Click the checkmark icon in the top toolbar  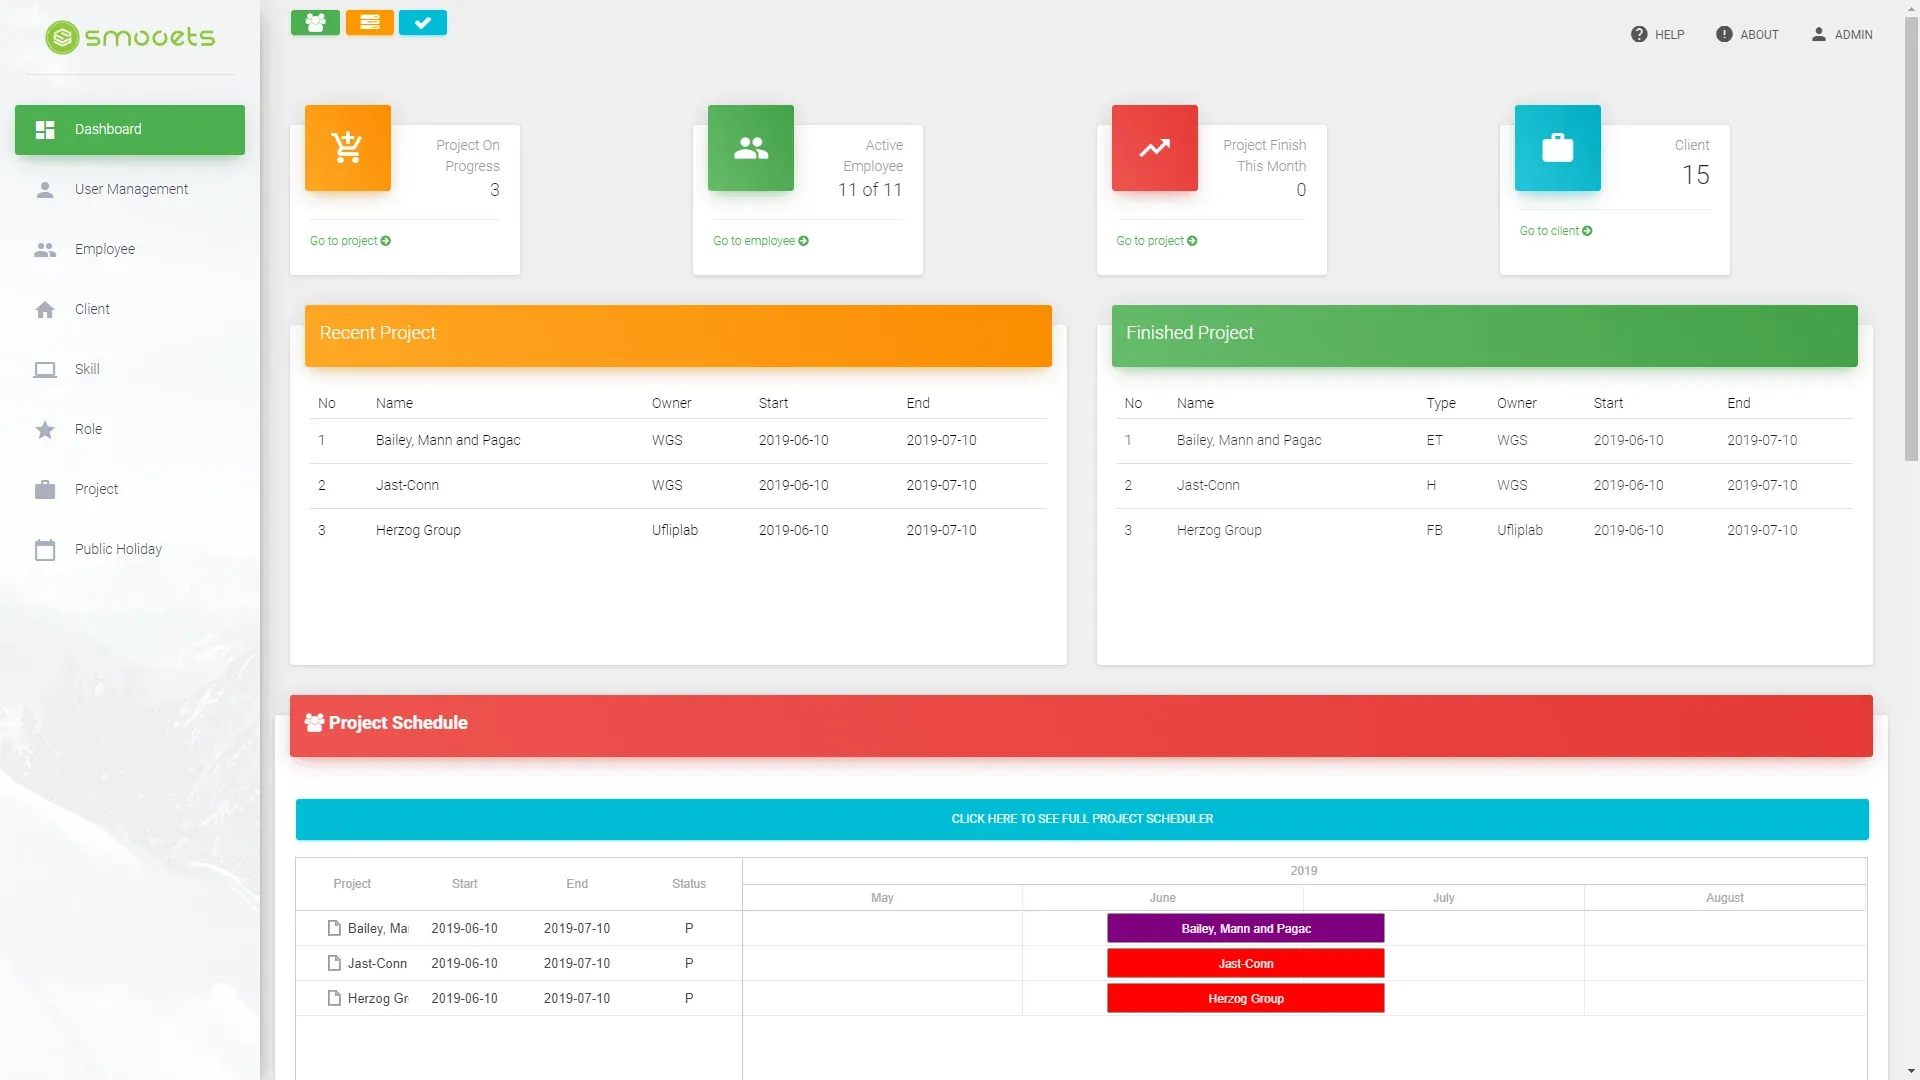[x=422, y=22]
